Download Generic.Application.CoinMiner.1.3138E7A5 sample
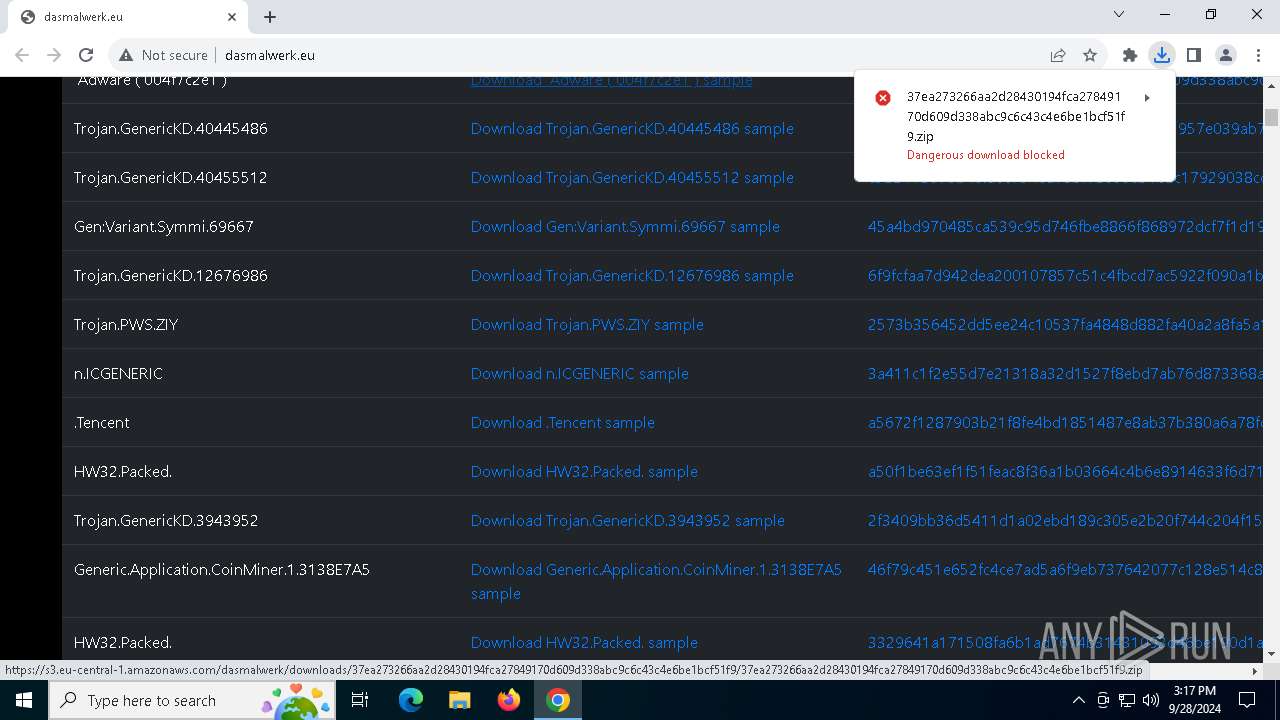The image size is (1280, 720). coord(656,581)
